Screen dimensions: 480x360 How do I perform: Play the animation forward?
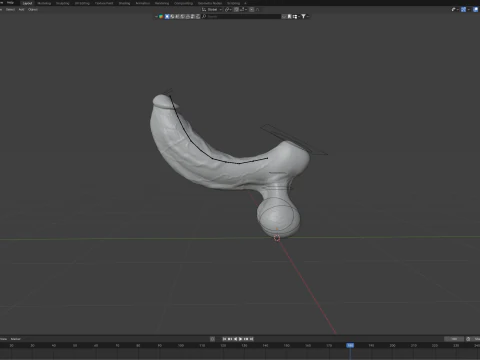[241, 339]
